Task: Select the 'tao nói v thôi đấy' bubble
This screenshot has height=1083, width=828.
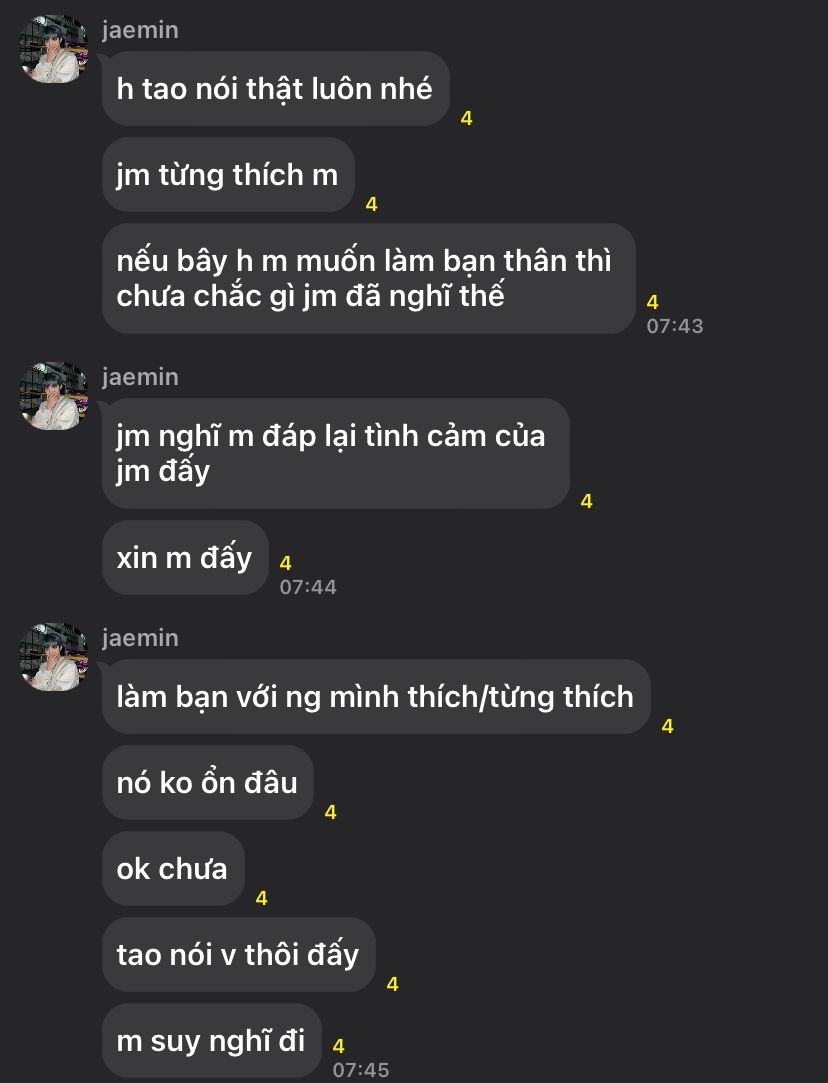Action: click(238, 955)
